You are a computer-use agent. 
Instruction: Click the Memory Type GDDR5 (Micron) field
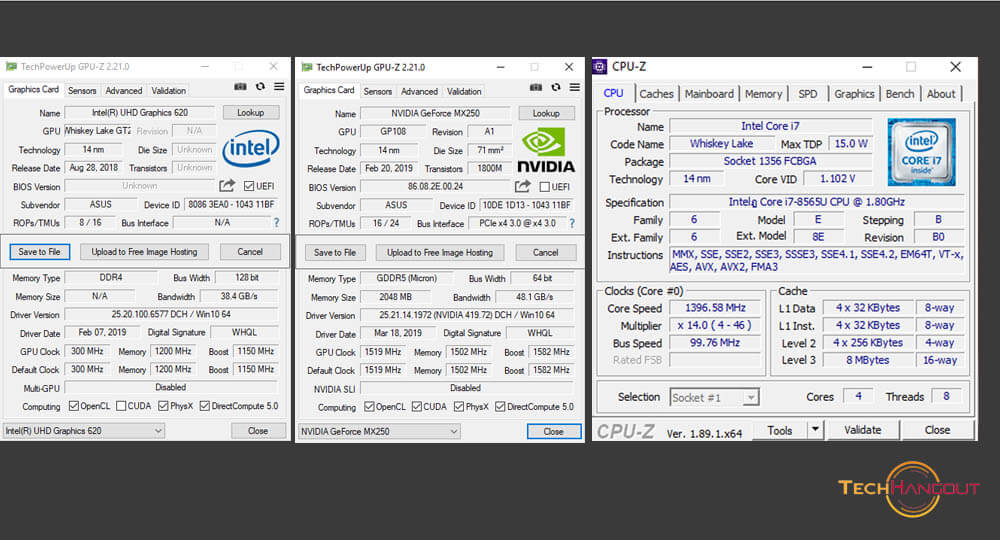406,279
